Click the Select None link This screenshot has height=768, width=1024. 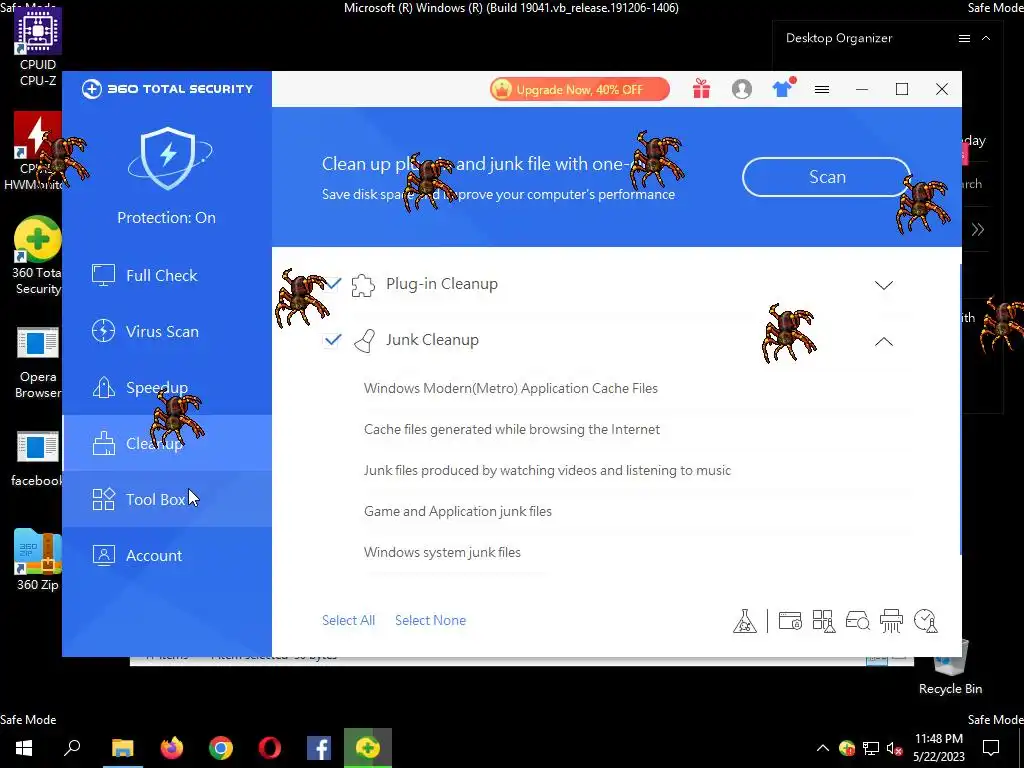click(430, 620)
